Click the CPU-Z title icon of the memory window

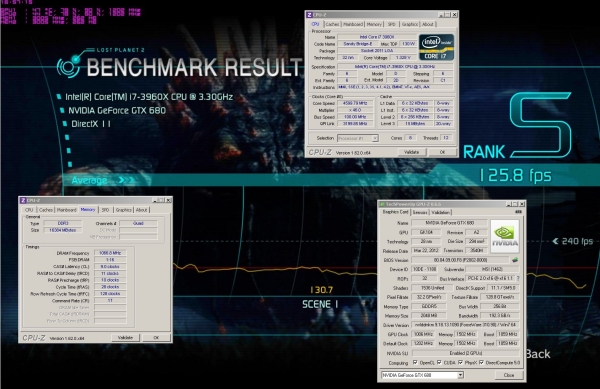coord(23,200)
